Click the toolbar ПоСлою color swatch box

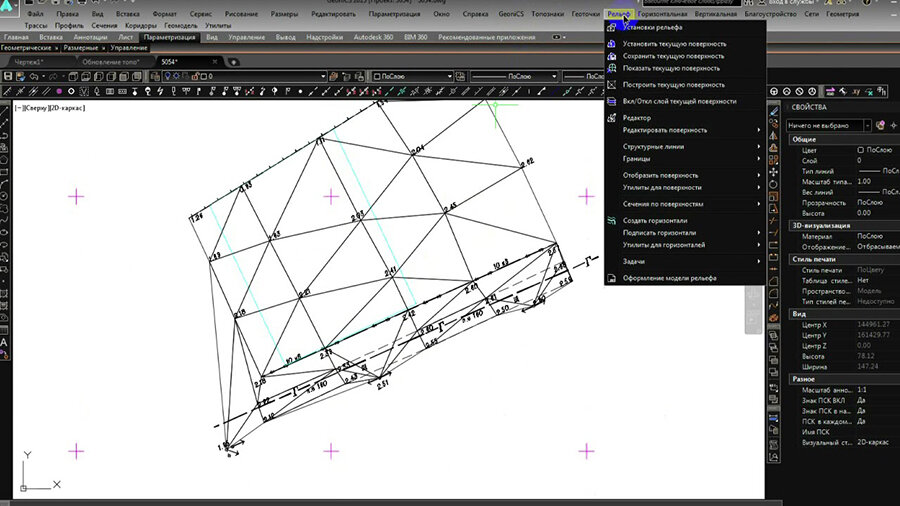pos(377,76)
